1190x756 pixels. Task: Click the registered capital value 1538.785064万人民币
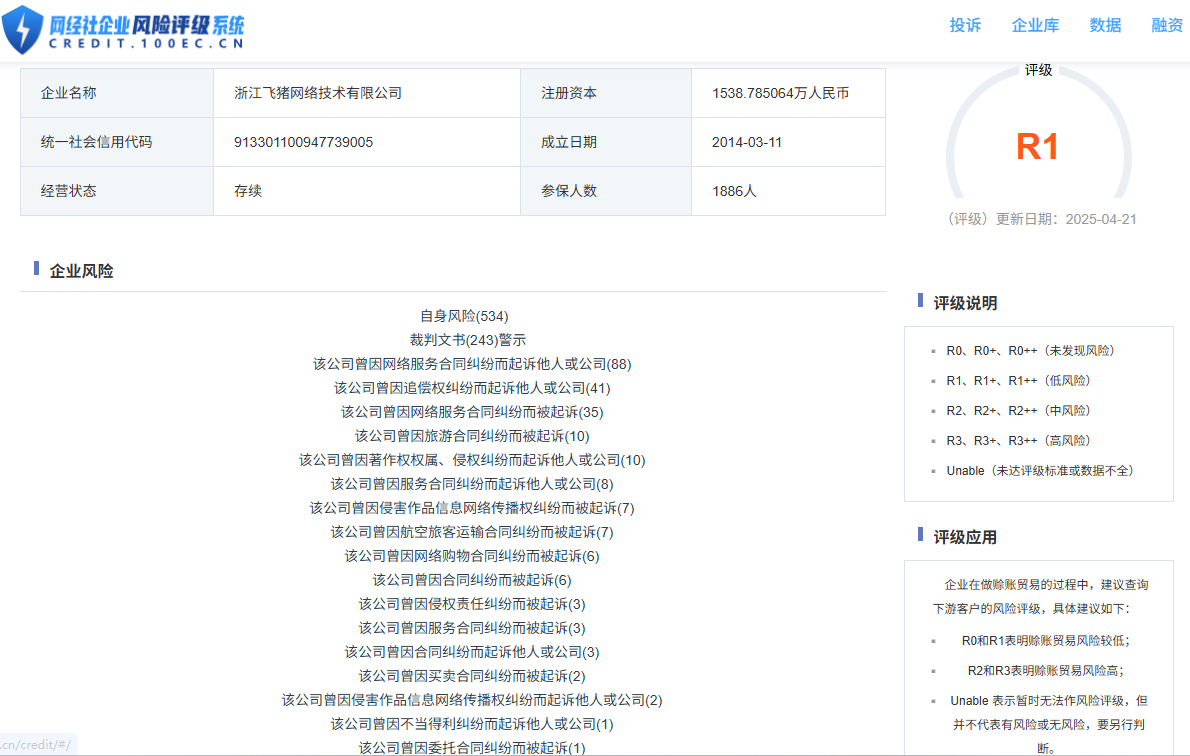(x=780, y=93)
